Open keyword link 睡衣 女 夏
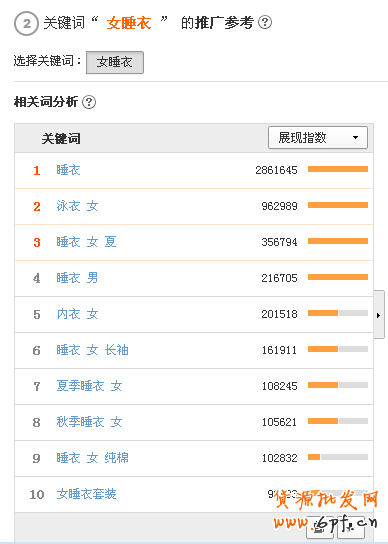388x544 pixels. click(x=86, y=242)
